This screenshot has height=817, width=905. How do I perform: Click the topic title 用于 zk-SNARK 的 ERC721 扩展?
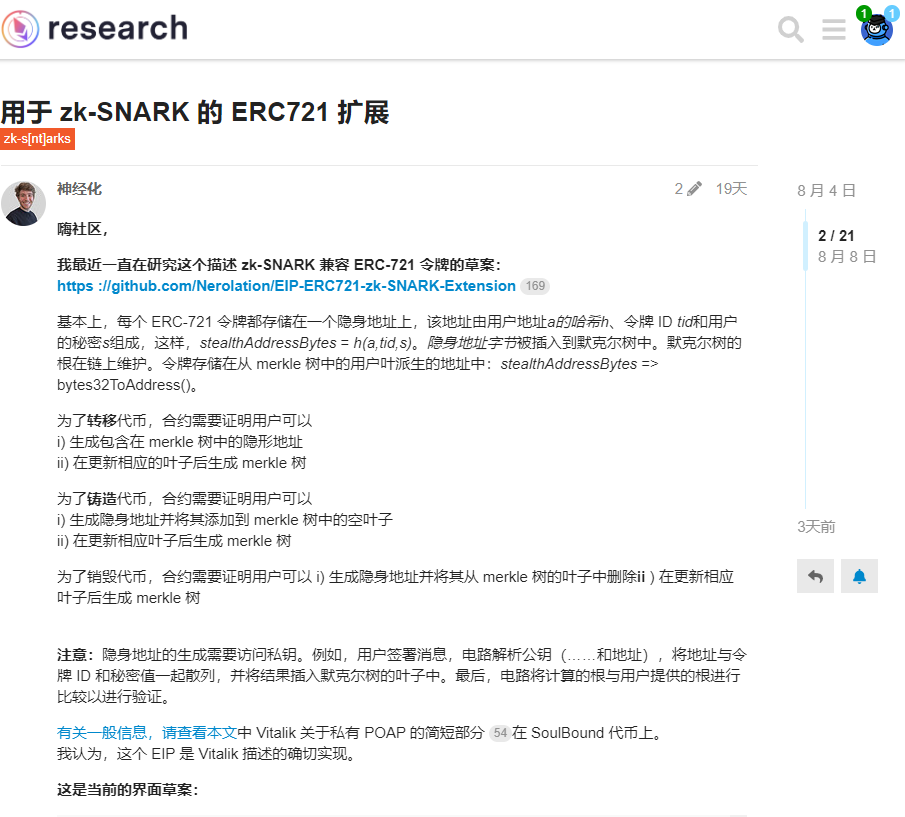195,112
